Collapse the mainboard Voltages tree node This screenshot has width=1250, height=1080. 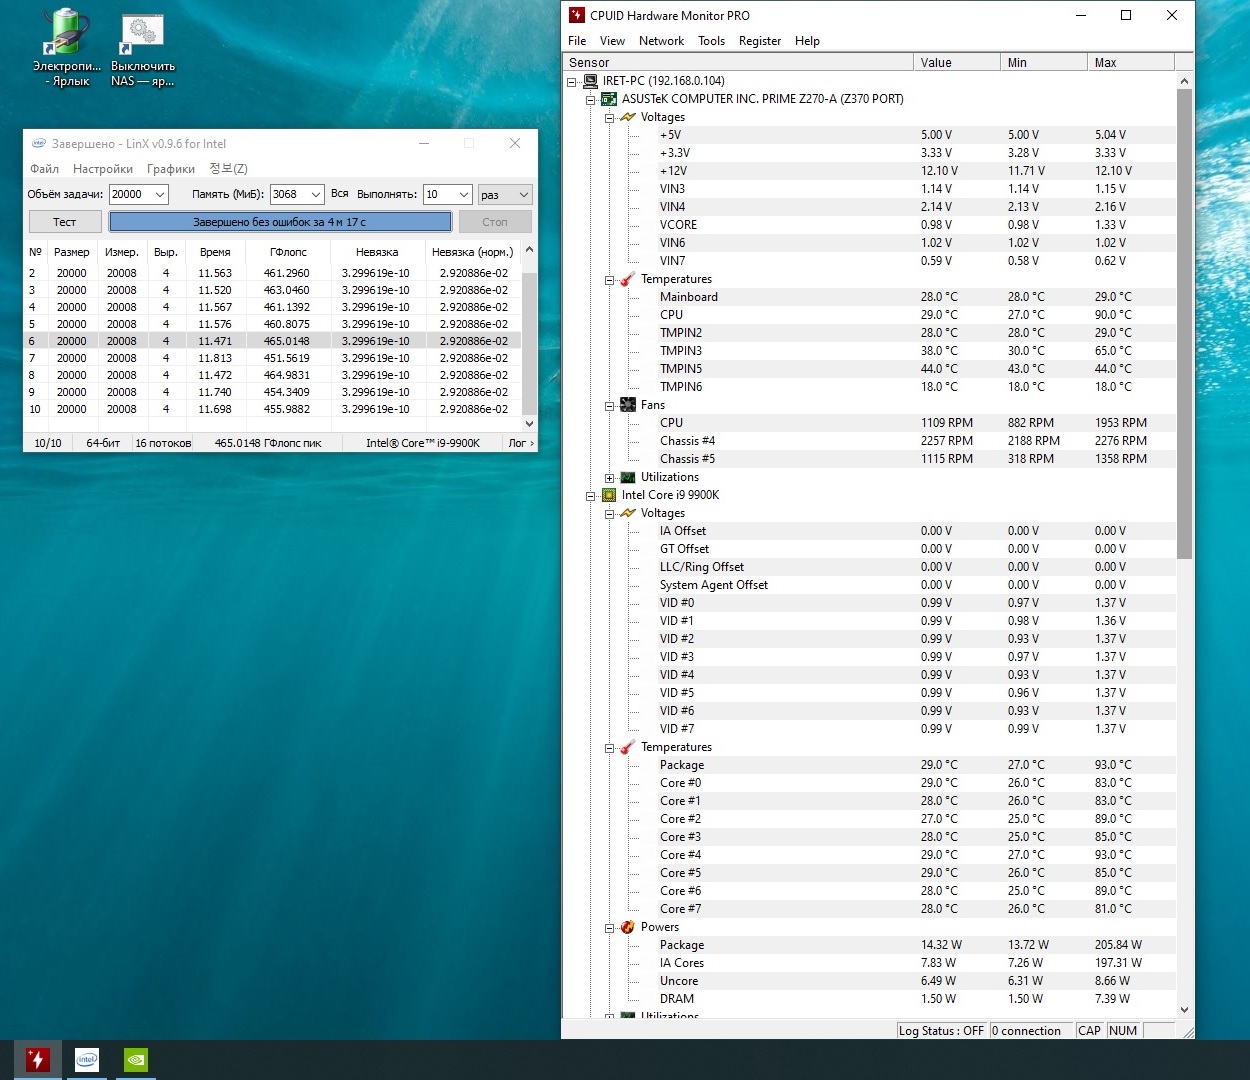(x=609, y=117)
